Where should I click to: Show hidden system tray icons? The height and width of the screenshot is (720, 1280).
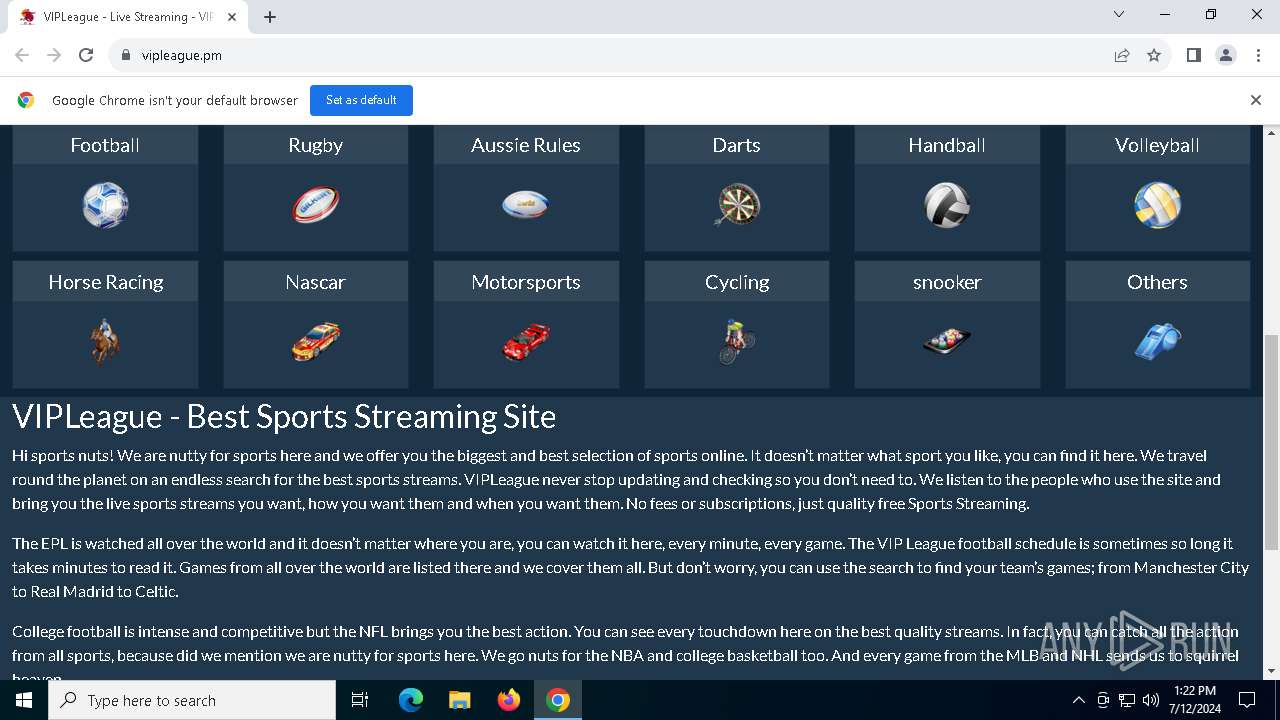[1078, 700]
